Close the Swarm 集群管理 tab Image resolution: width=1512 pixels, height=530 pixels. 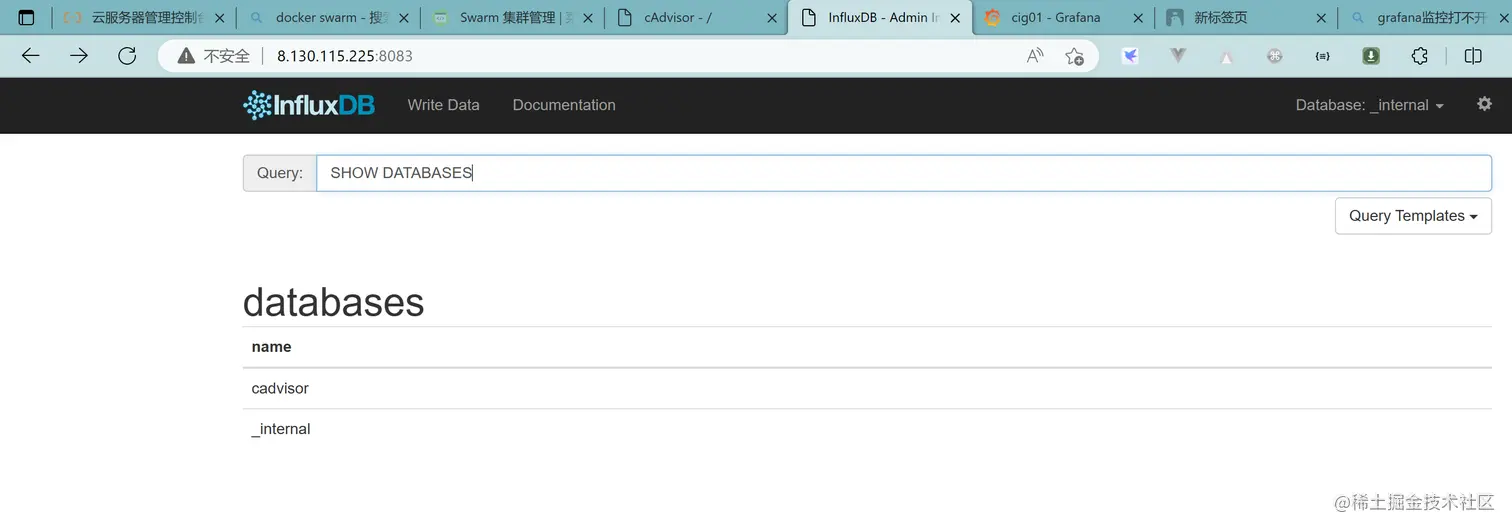pyautogui.click(x=586, y=18)
